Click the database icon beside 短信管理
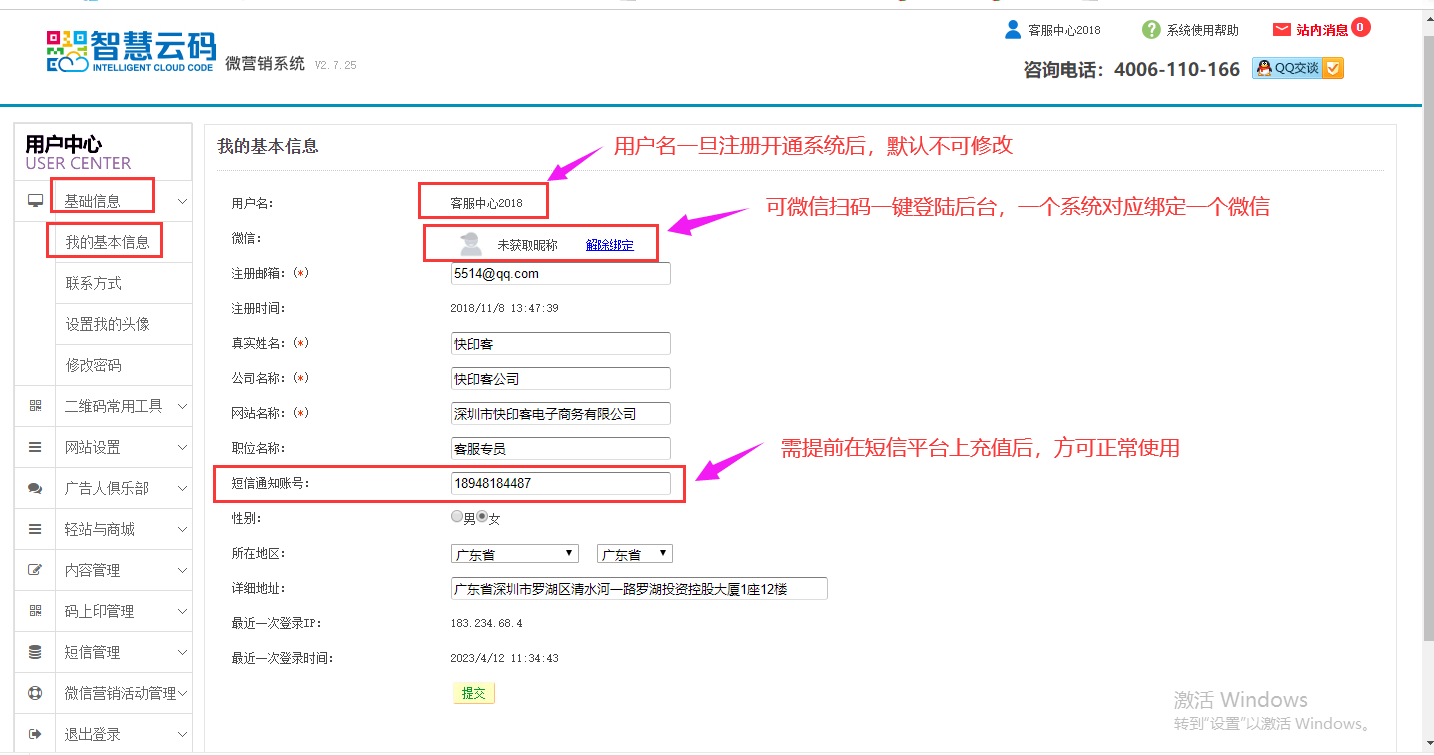 (x=36, y=652)
